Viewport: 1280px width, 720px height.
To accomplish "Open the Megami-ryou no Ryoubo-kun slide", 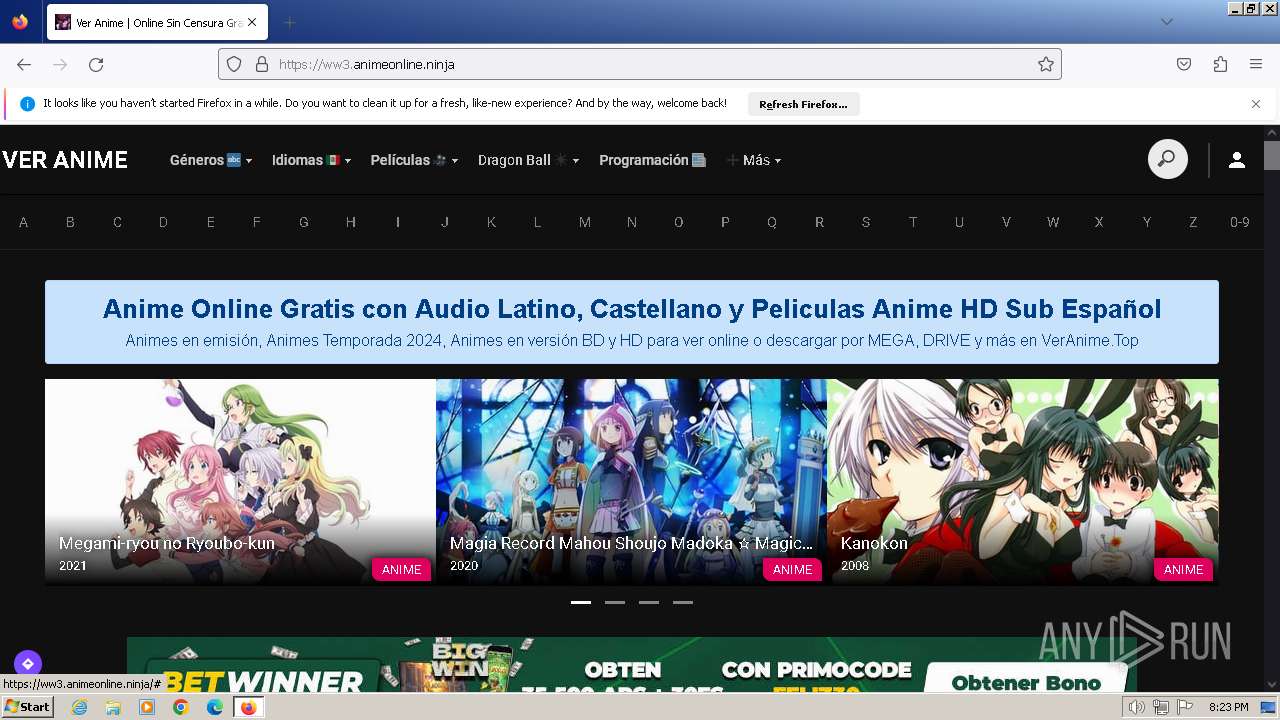I will pos(240,481).
